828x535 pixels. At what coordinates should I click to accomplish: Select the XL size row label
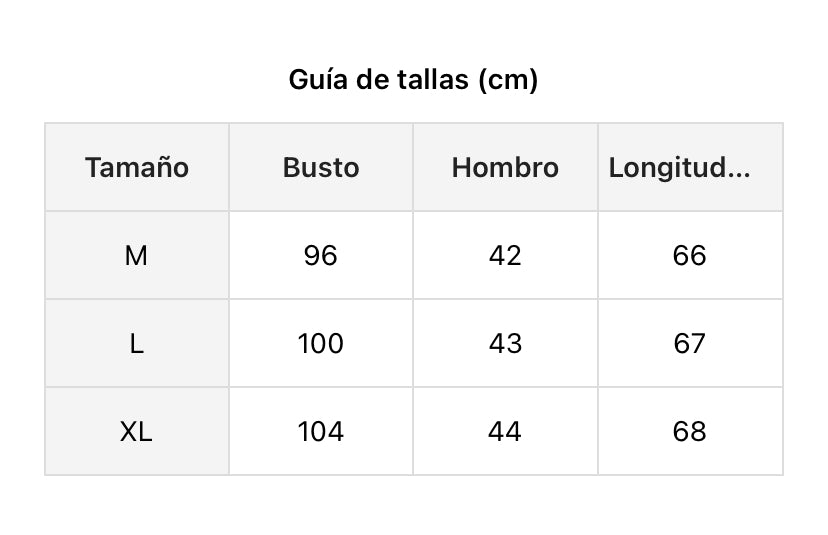coord(137,432)
